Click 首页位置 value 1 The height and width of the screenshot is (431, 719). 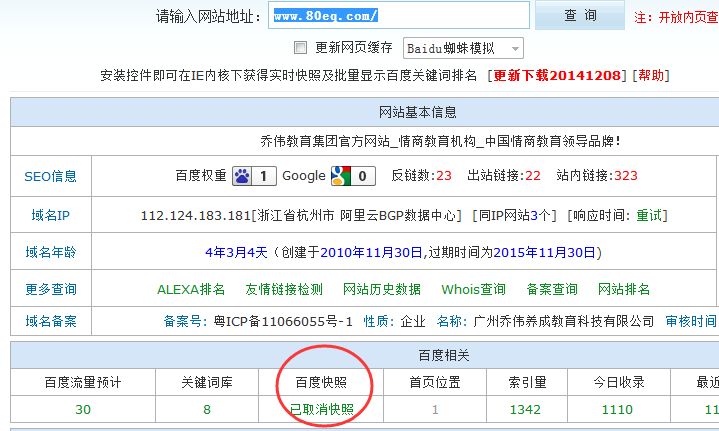click(435, 409)
